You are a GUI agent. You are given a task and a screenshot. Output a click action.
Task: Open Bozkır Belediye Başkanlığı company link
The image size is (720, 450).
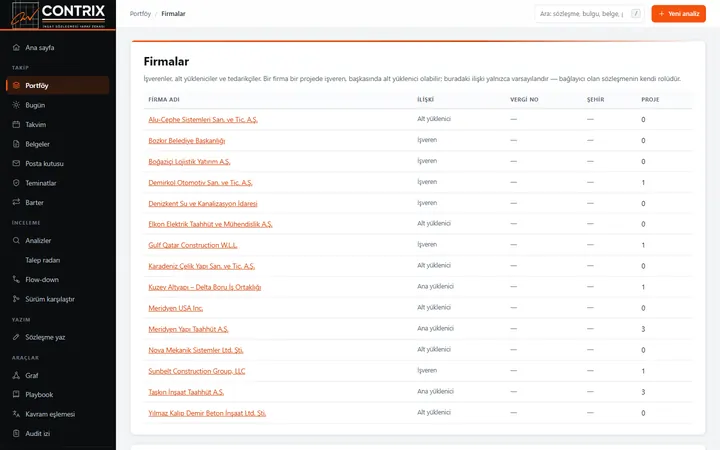[x=186, y=141]
